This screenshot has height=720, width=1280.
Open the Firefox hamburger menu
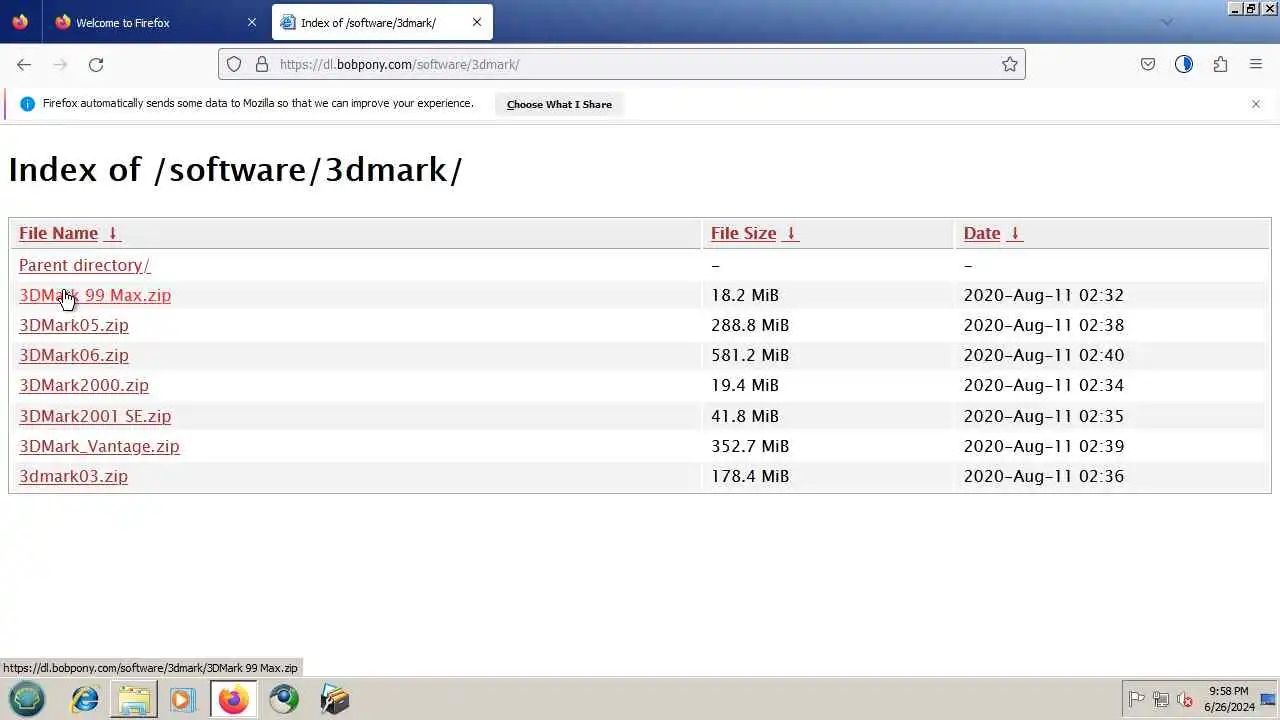(x=1256, y=64)
